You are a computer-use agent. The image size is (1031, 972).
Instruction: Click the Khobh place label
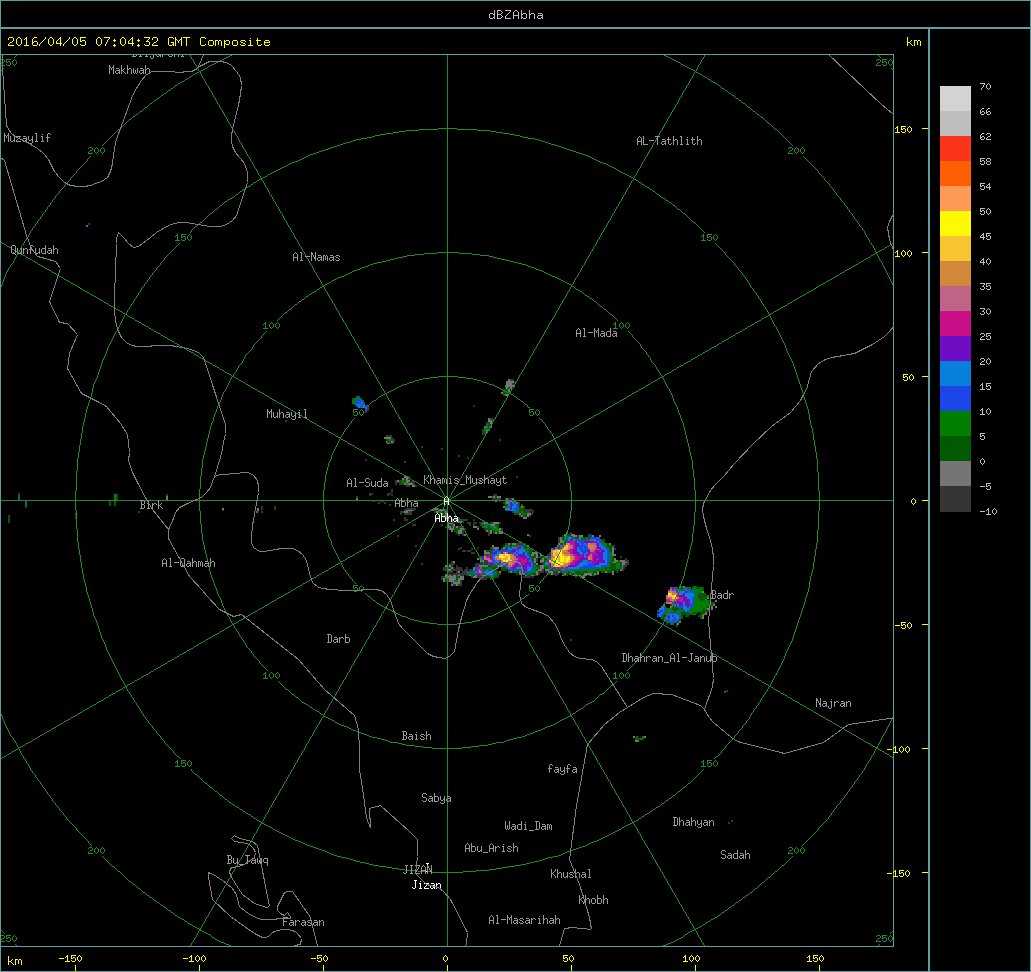click(x=593, y=900)
